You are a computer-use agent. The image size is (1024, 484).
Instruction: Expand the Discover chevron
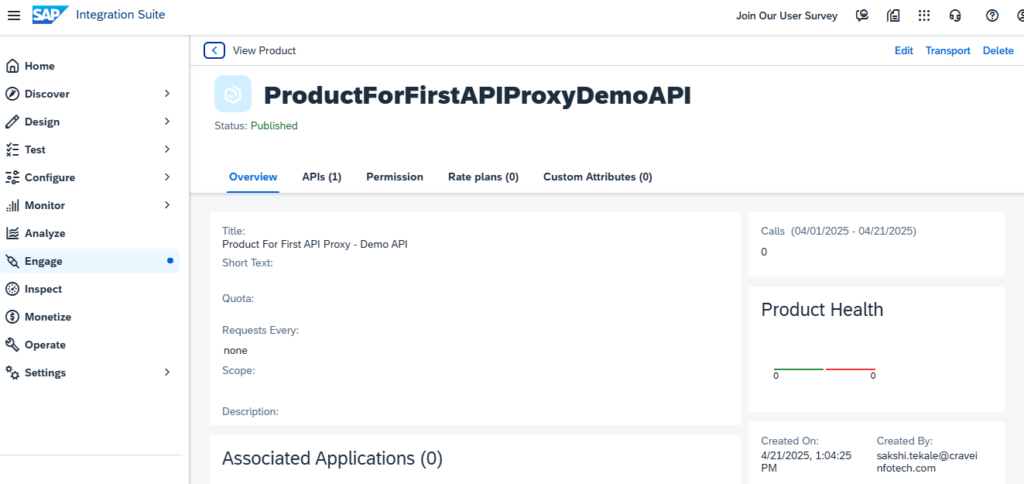point(167,94)
